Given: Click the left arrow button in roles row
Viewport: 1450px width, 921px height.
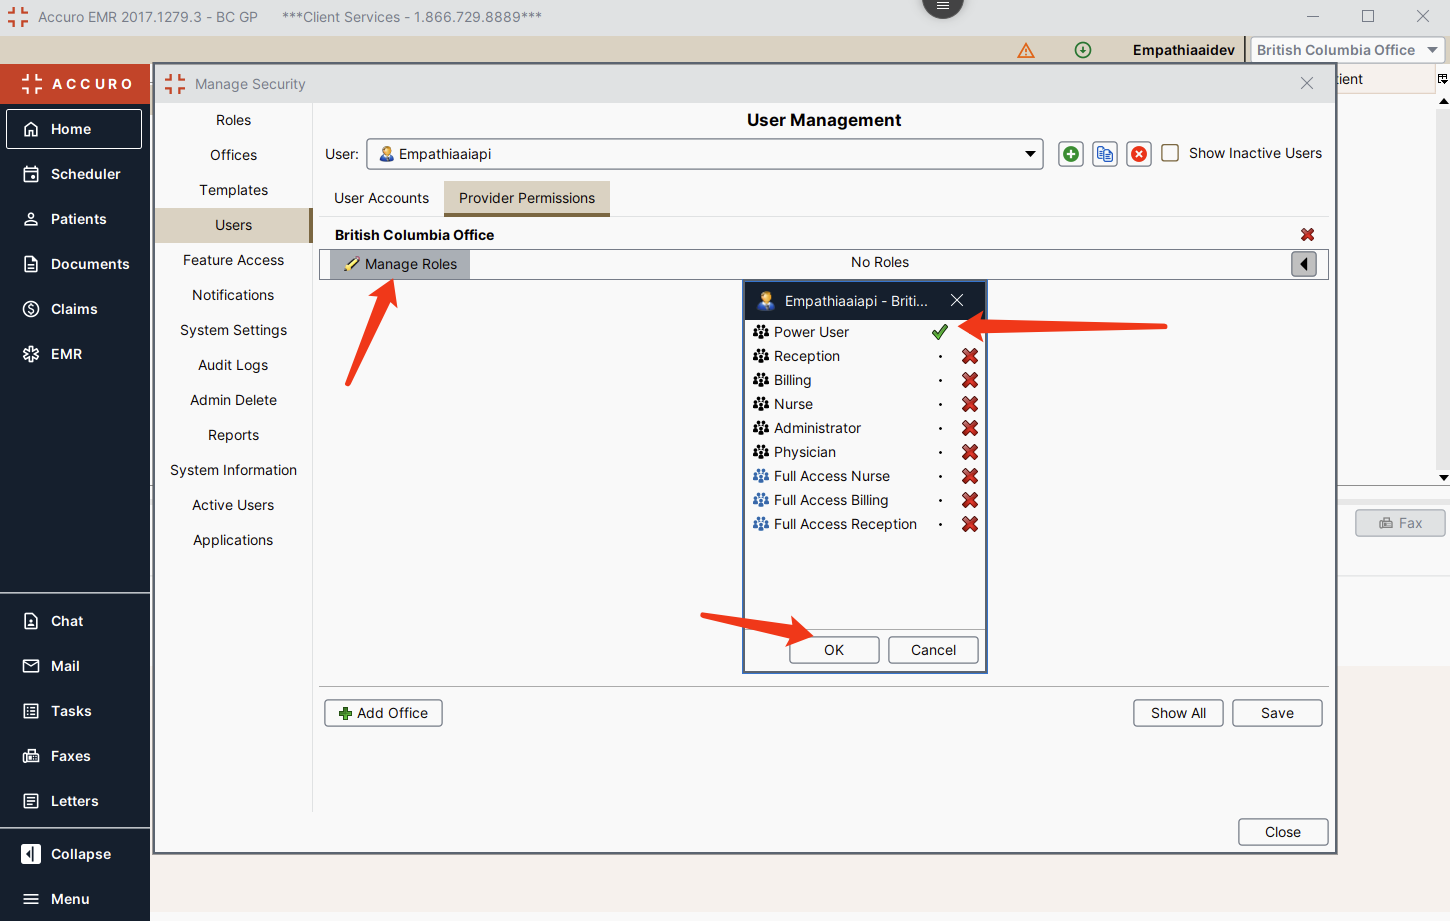Looking at the screenshot, I should click(x=1304, y=264).
